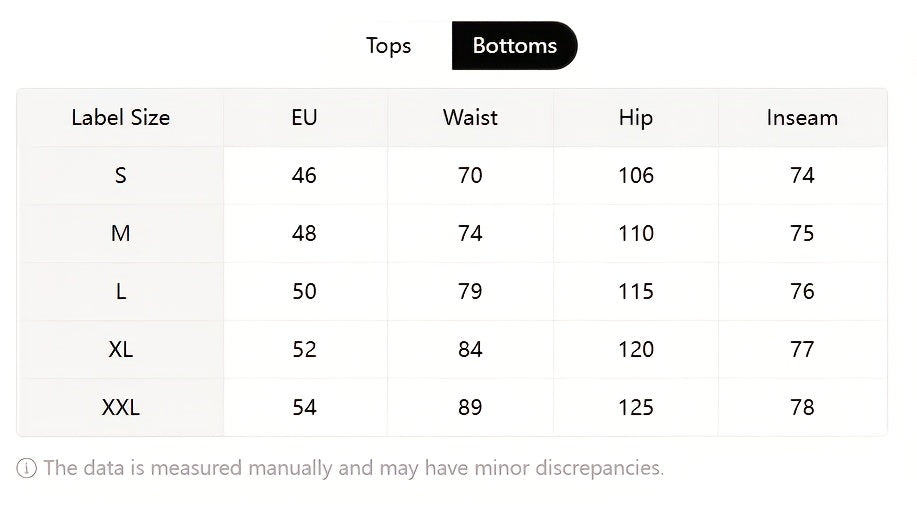Viewport: 917px width, 507px height.
Task: Click the hip value 120 cell
Action: tap(635, 350)
